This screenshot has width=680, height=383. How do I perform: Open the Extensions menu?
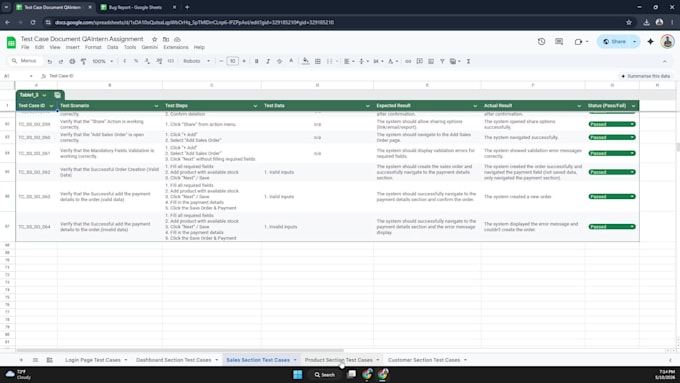(176, 47)
